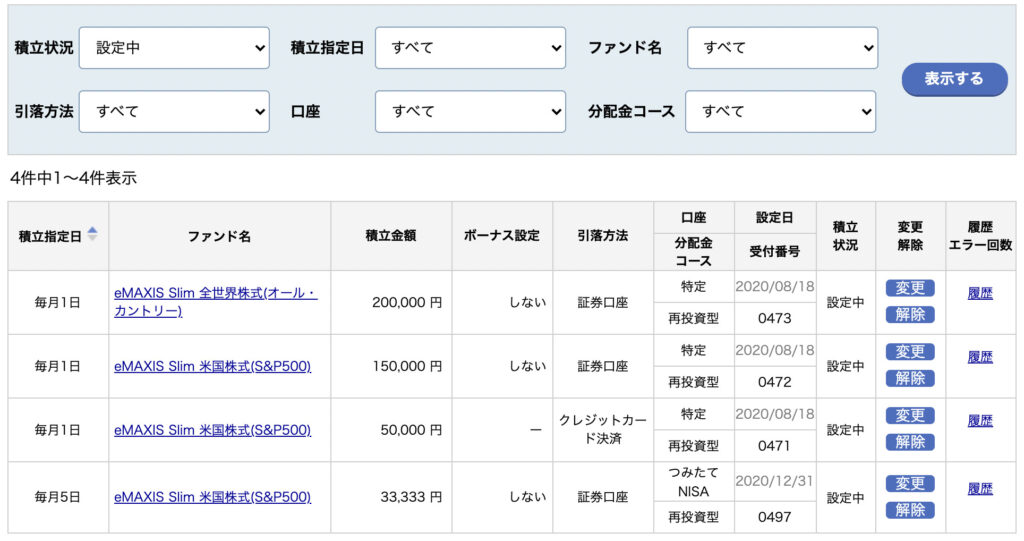Select the 33,333 円 amount cell

click(391, 497)
